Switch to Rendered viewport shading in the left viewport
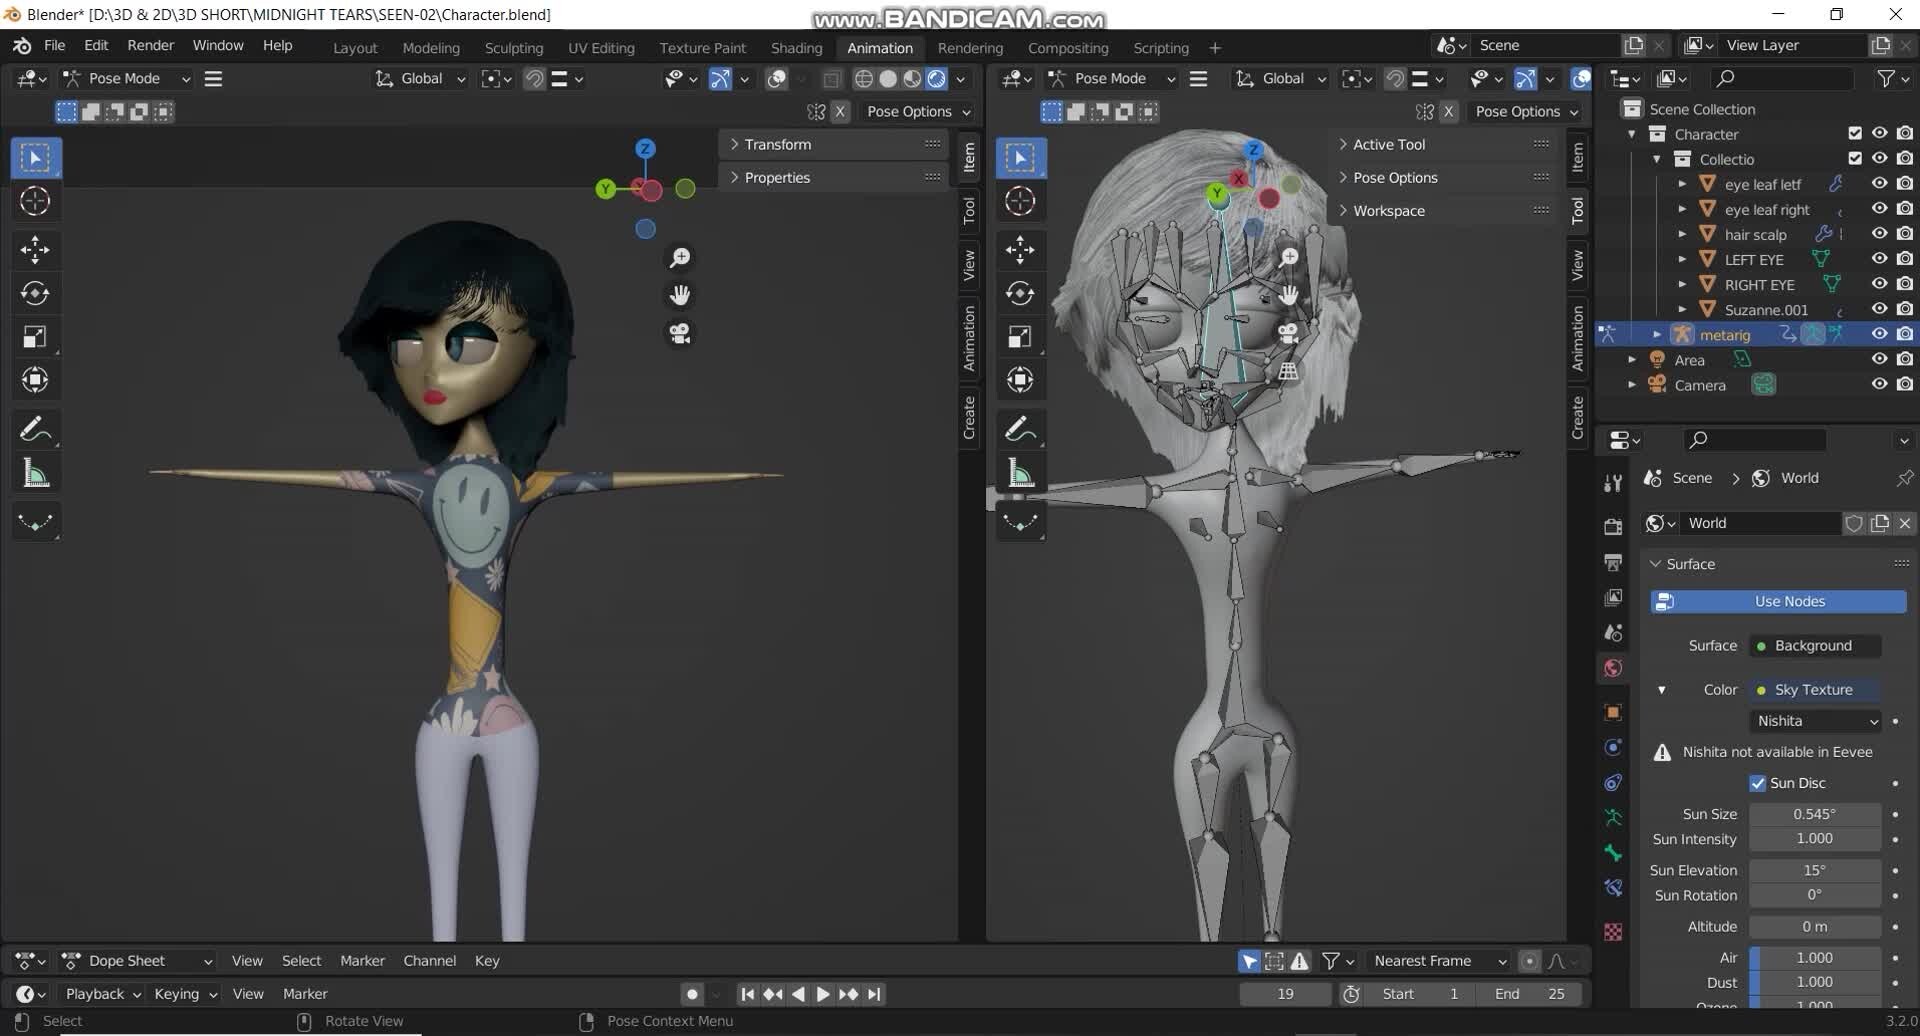 pos(937,78)
